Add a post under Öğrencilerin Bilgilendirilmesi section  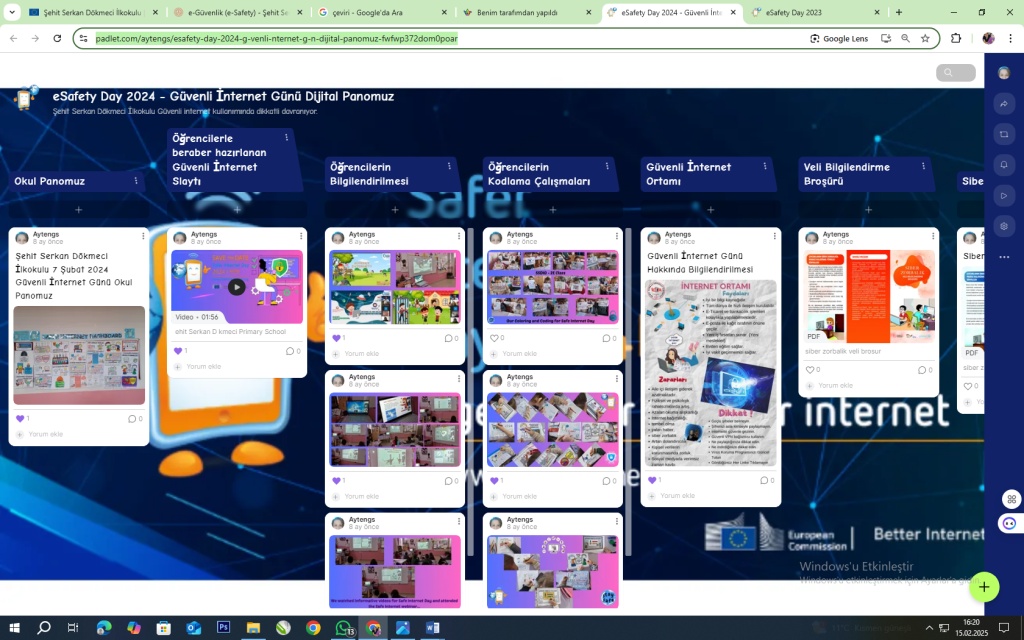[395, 210]
